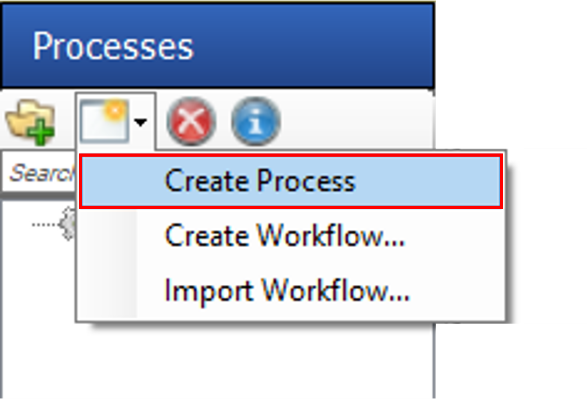Click the green plus badge on the folder icon
The width and height of the screenshot is (587, 399).
coord(42,133)
